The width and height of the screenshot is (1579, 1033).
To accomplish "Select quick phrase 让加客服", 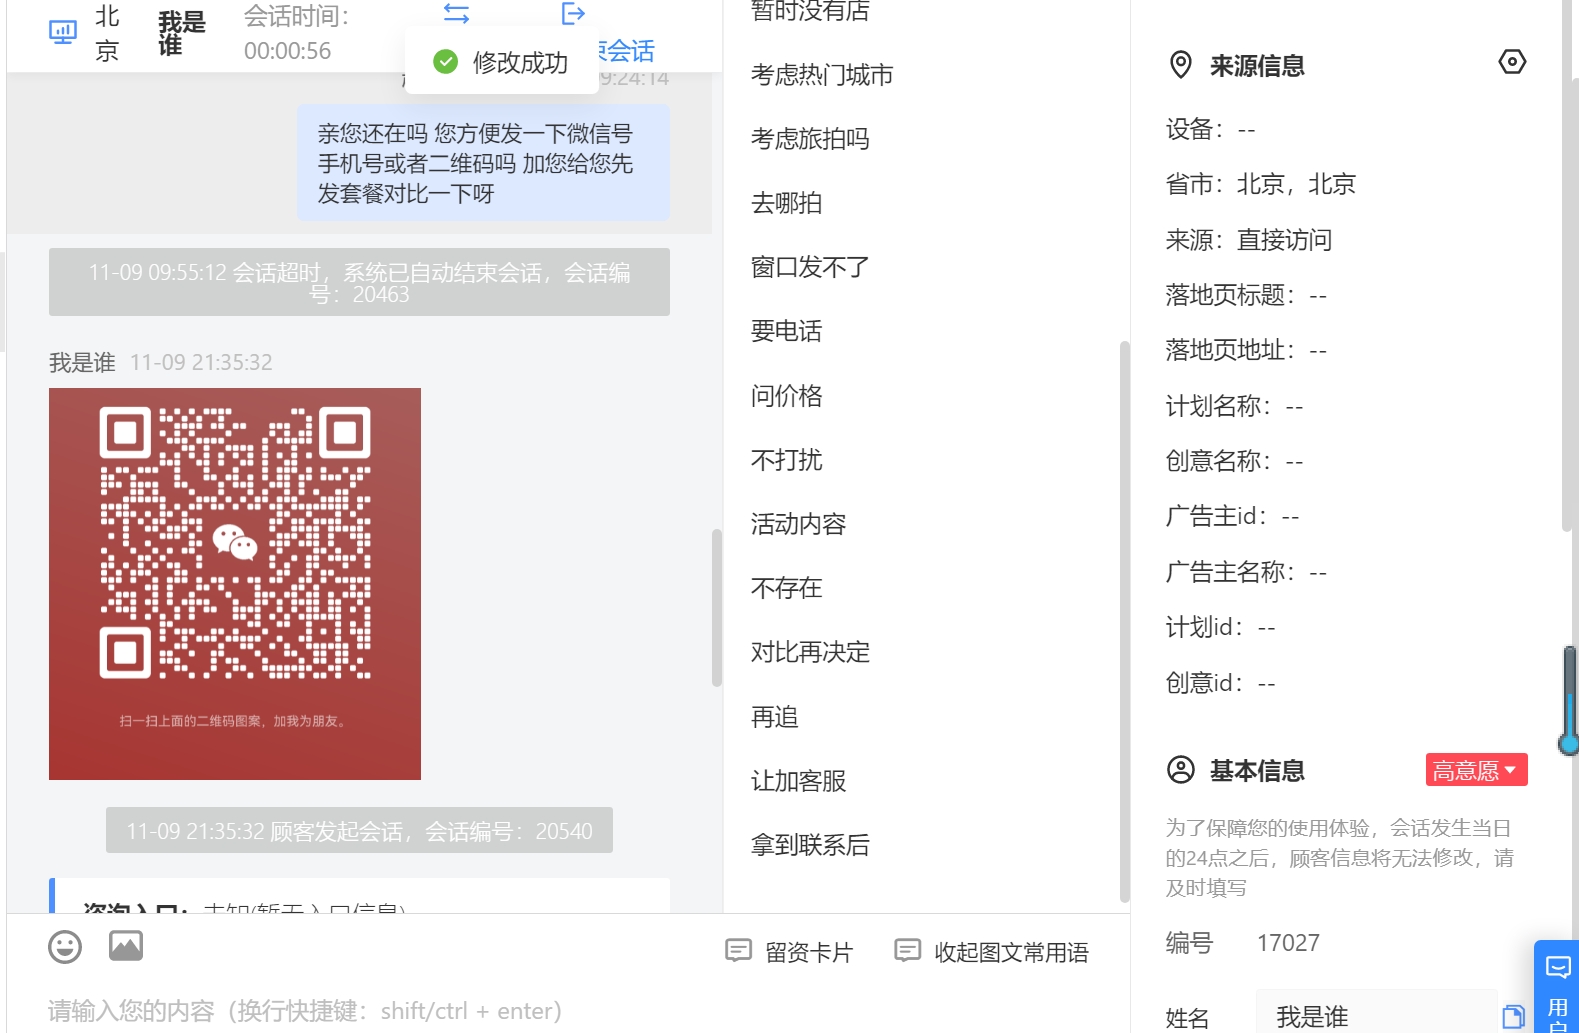I will [x=798, y=781].
